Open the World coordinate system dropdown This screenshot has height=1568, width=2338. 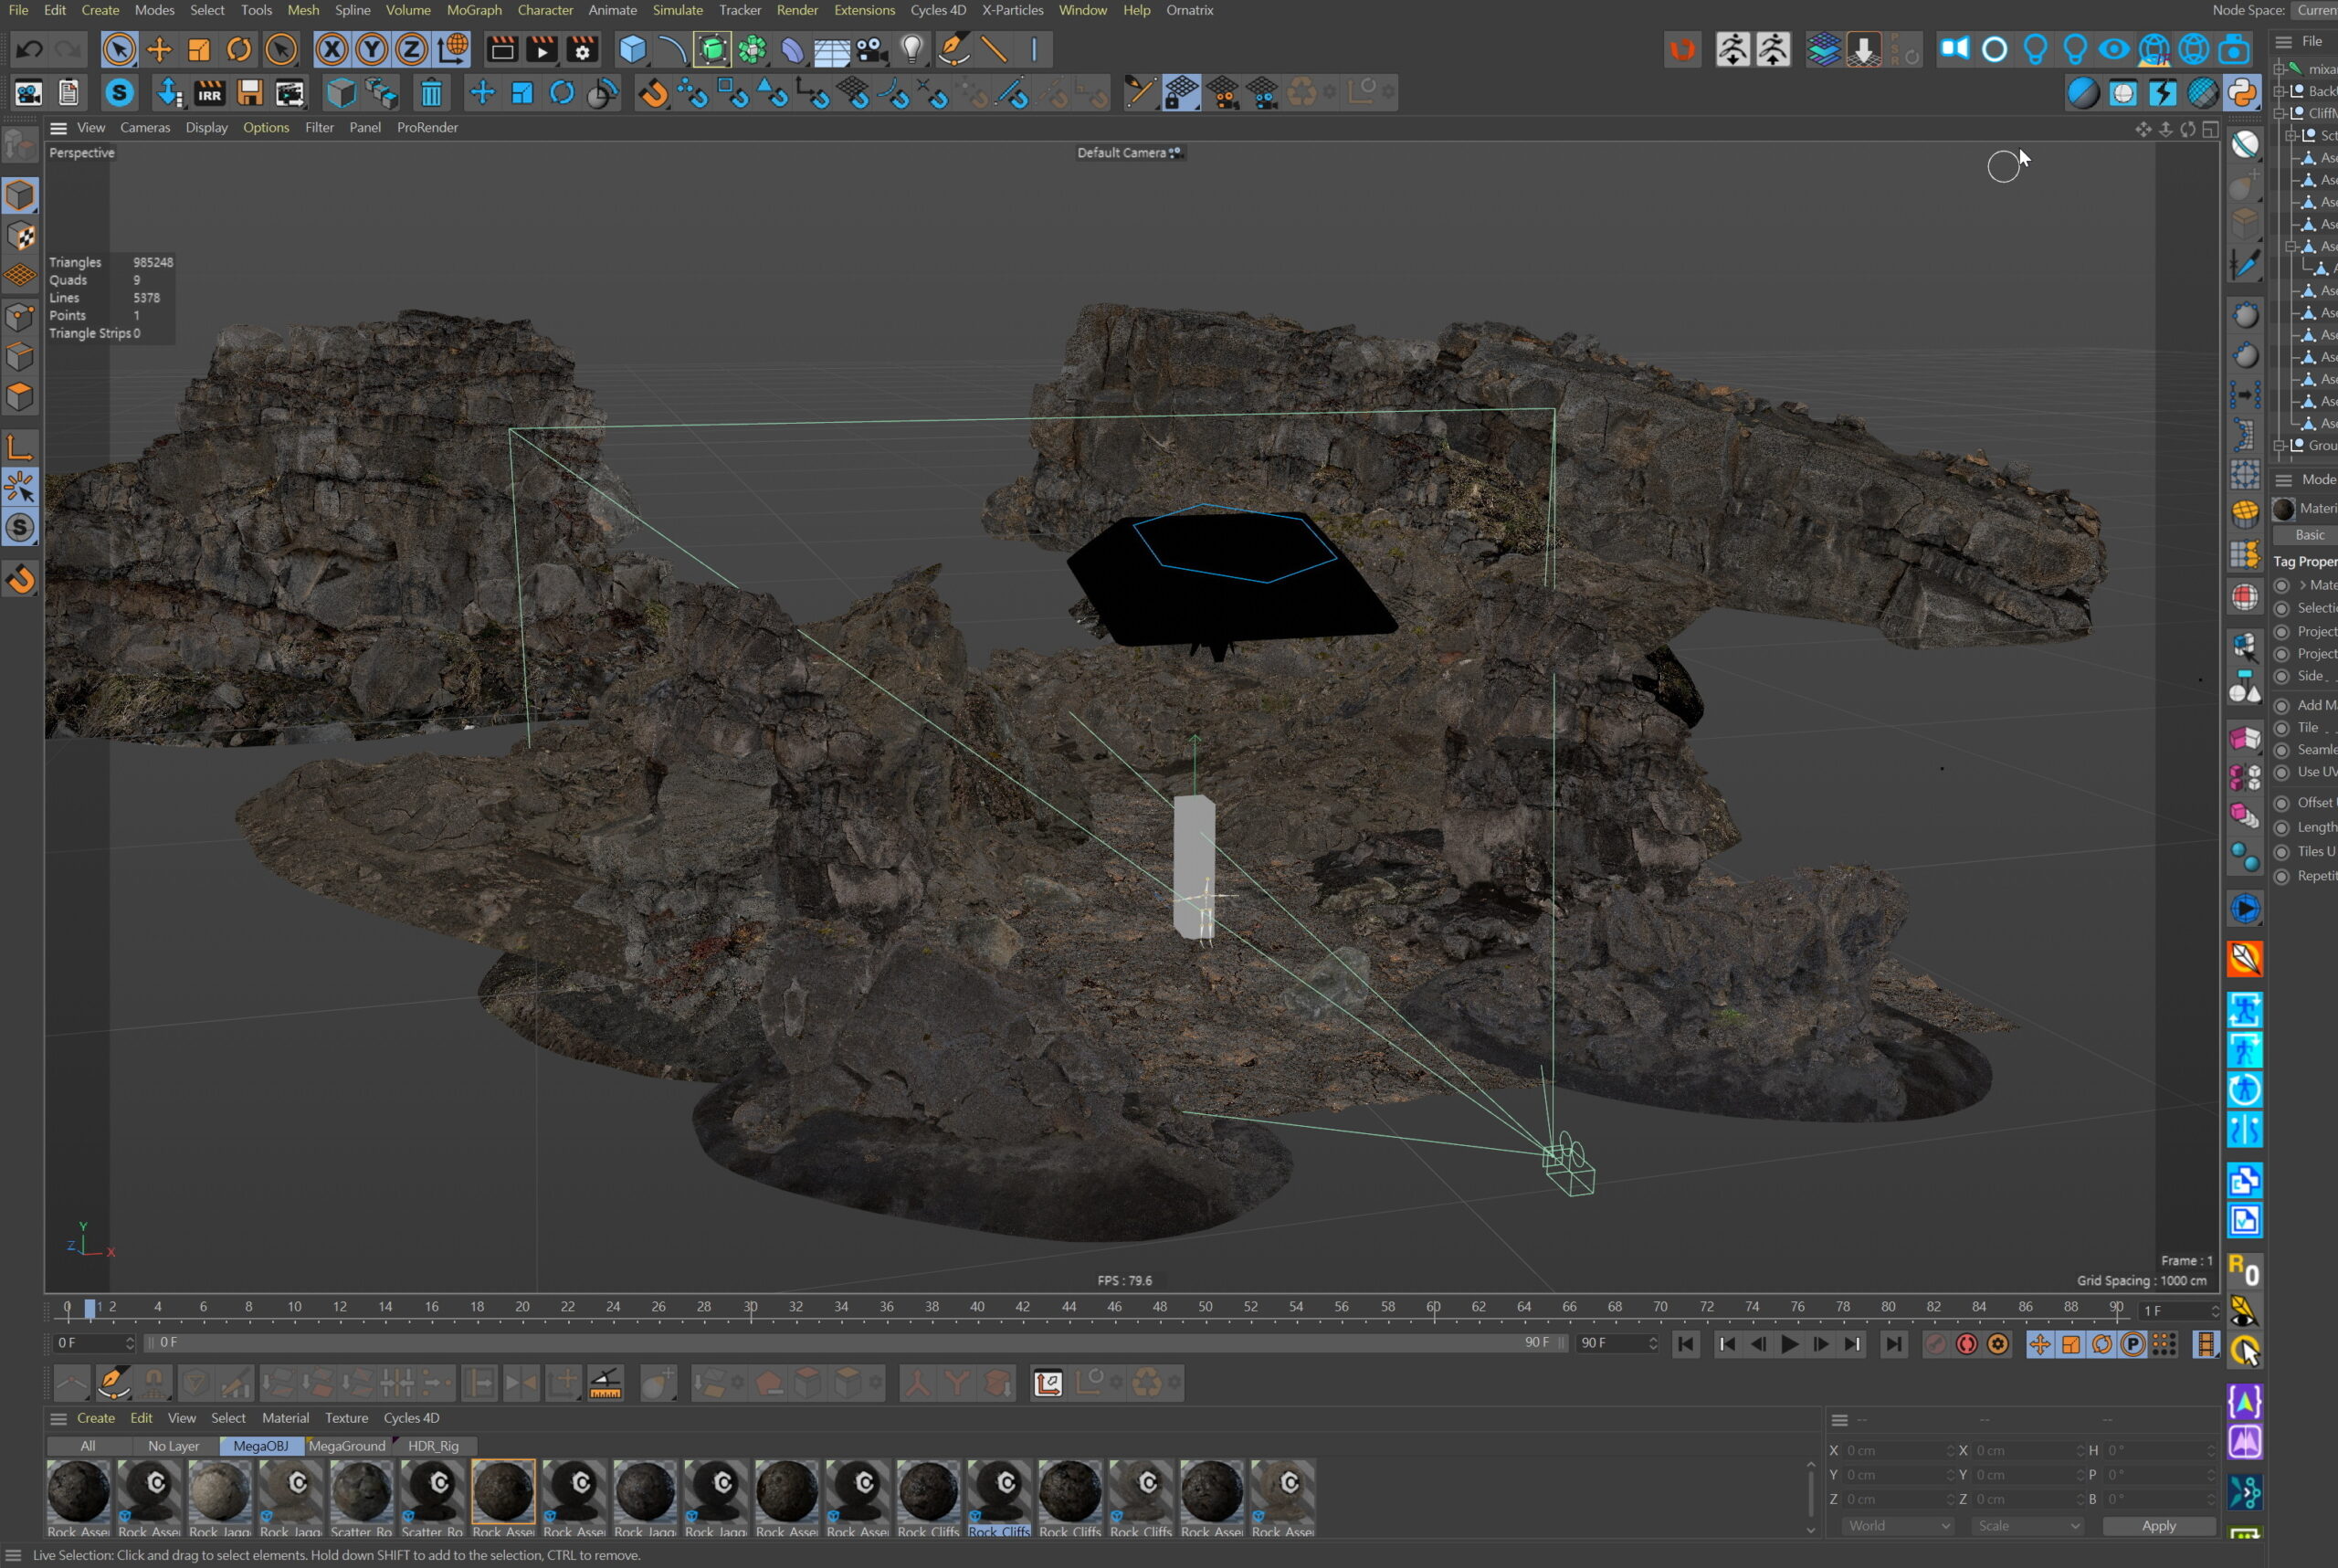(1897, 1526)
